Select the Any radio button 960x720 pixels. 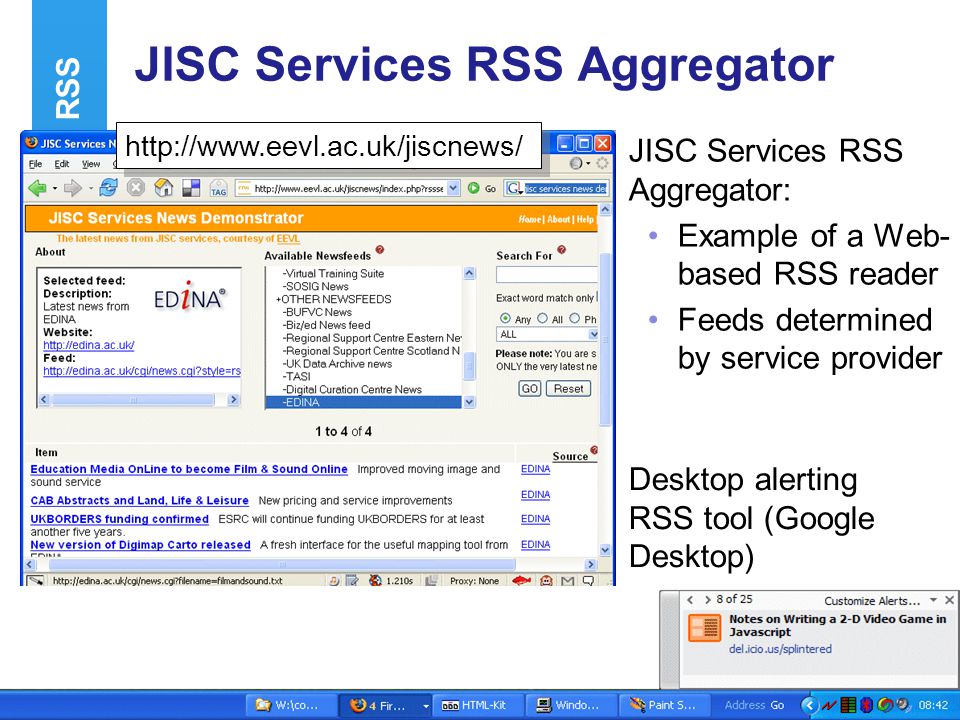pos(505,318)
